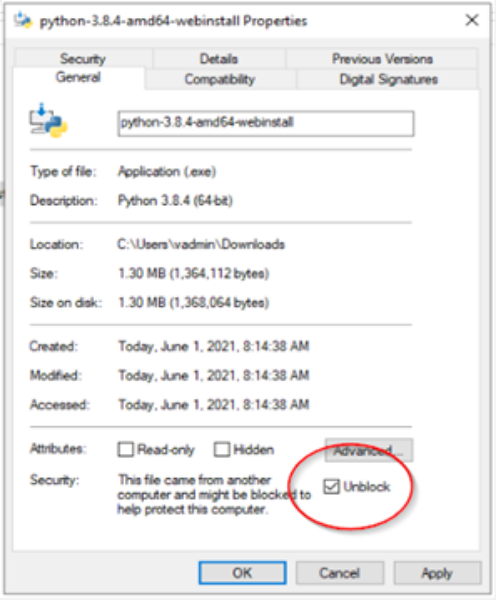Click the Python installer icon in title bar
Screen dimensions: 496x600
23,20
